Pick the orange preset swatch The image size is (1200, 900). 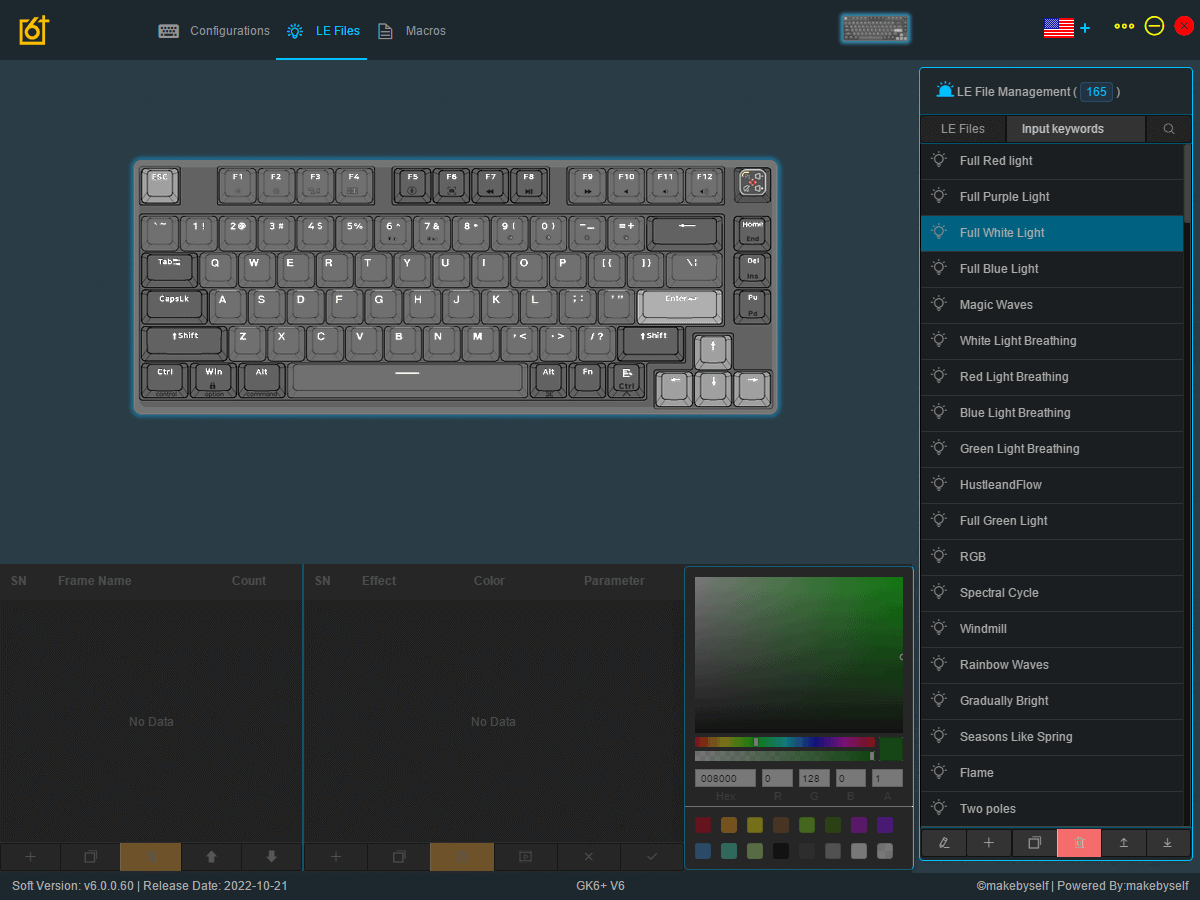pyautogui.click(x=729, y=825)
